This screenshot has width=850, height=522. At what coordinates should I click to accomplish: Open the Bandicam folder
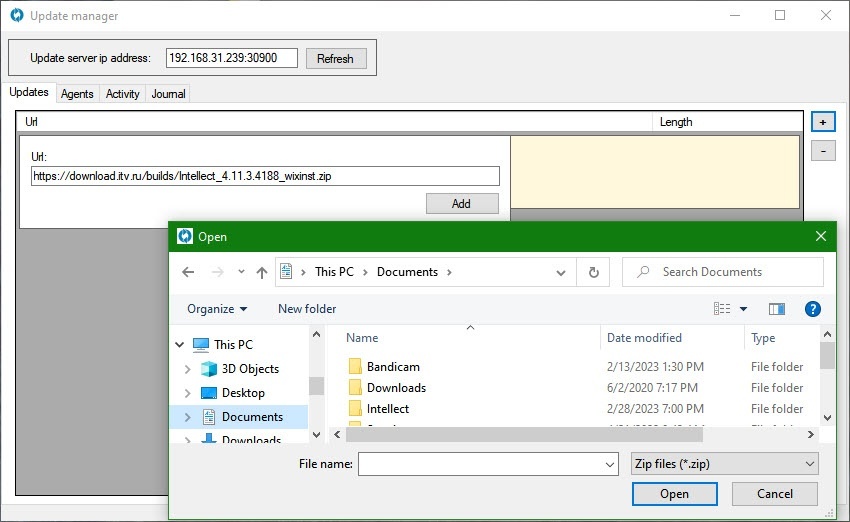pyautogui.click(x=392, y=367)
